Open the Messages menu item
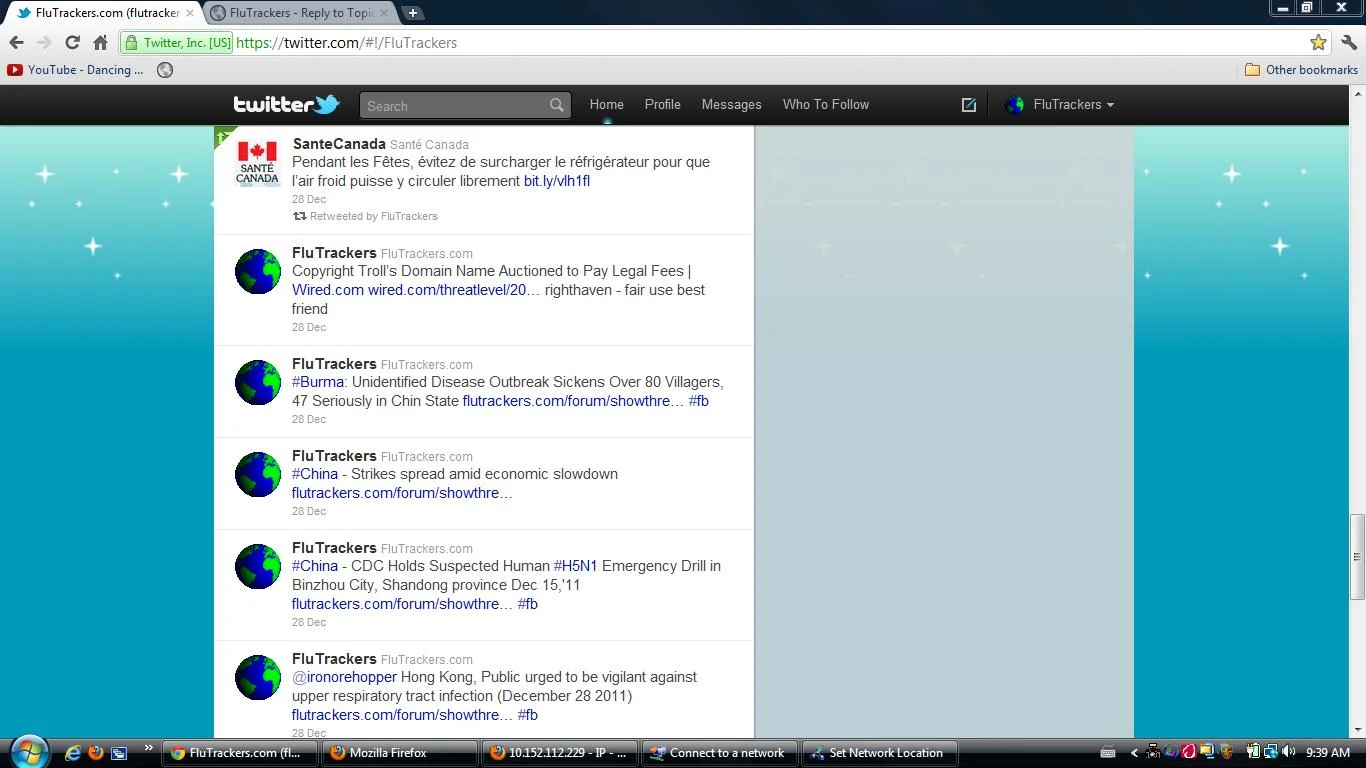Viewport: 1366px width, 768px height. [x=731, y=104]
